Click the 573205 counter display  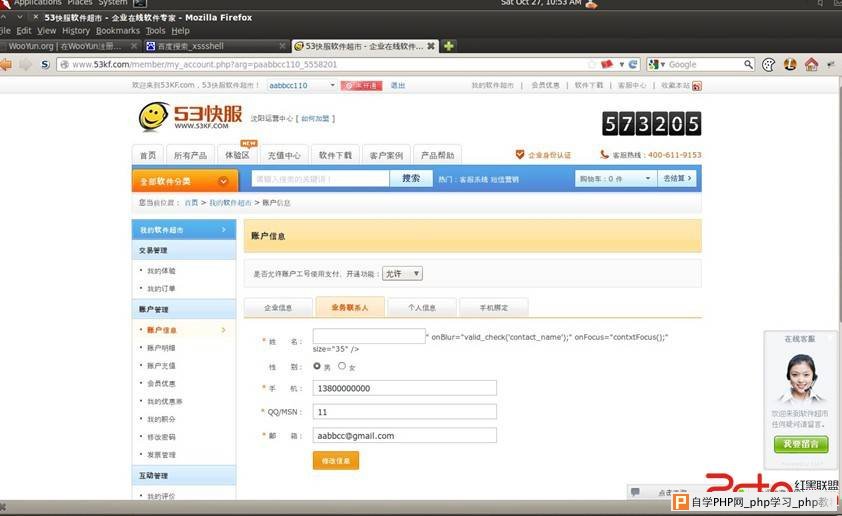click(x=651, y=123)
